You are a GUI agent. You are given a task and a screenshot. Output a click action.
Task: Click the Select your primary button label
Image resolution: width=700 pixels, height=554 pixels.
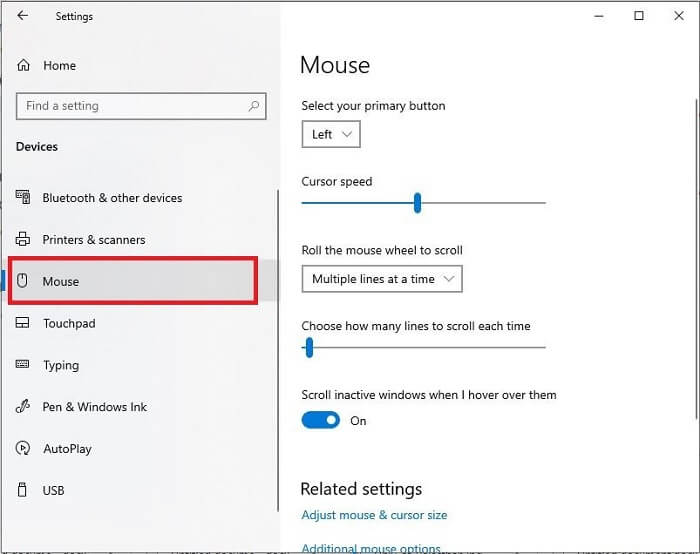tap(373, 106)
